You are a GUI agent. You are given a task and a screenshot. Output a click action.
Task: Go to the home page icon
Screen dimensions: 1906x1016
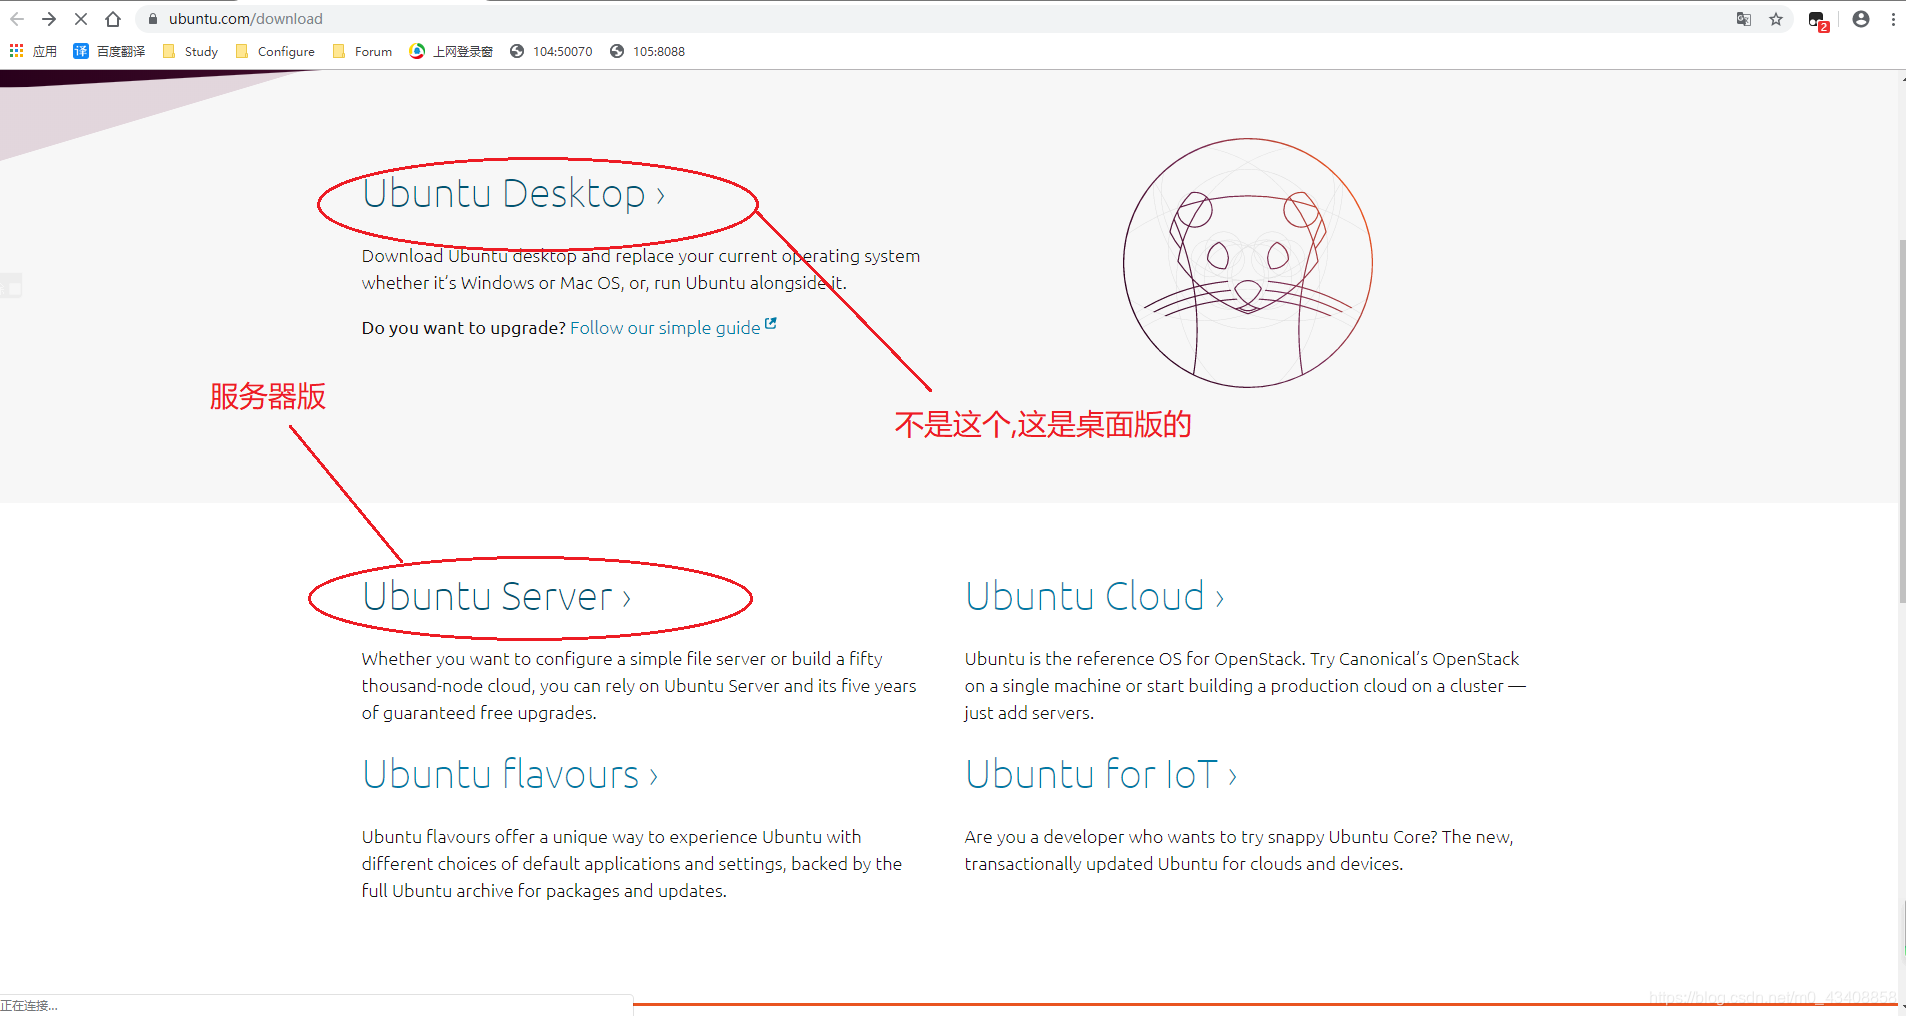point(113,19)
